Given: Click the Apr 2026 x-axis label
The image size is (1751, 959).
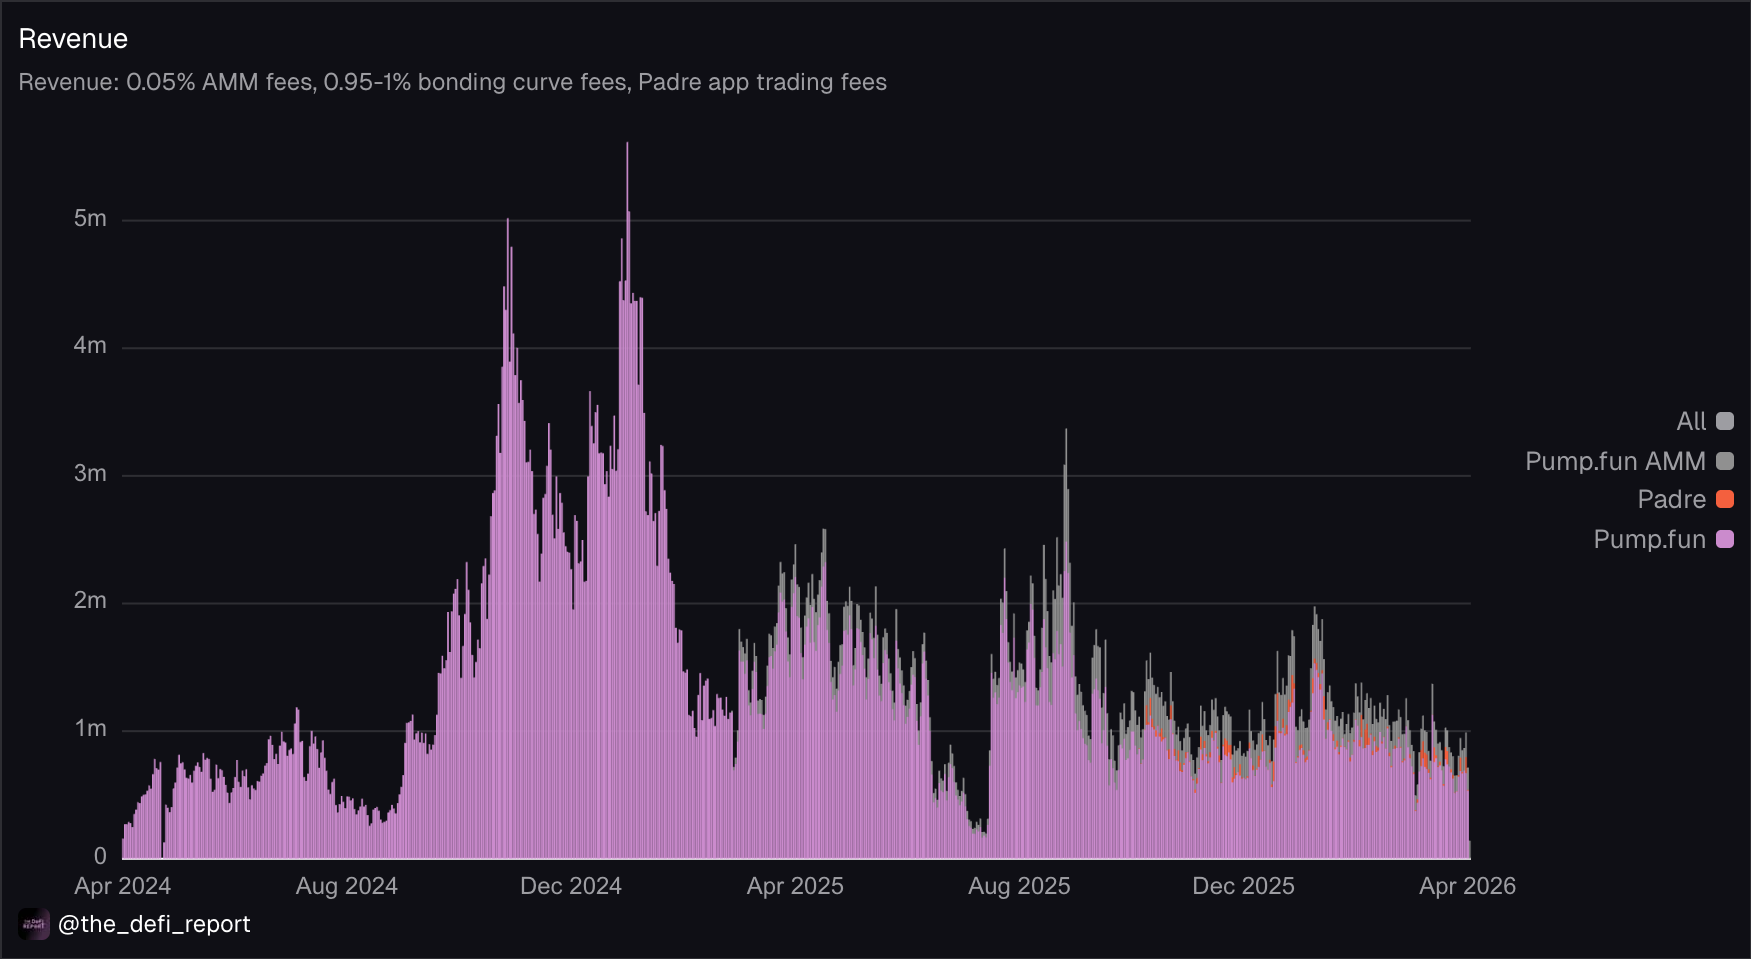Looking at the screenshot, I should tap(1467, 886).
